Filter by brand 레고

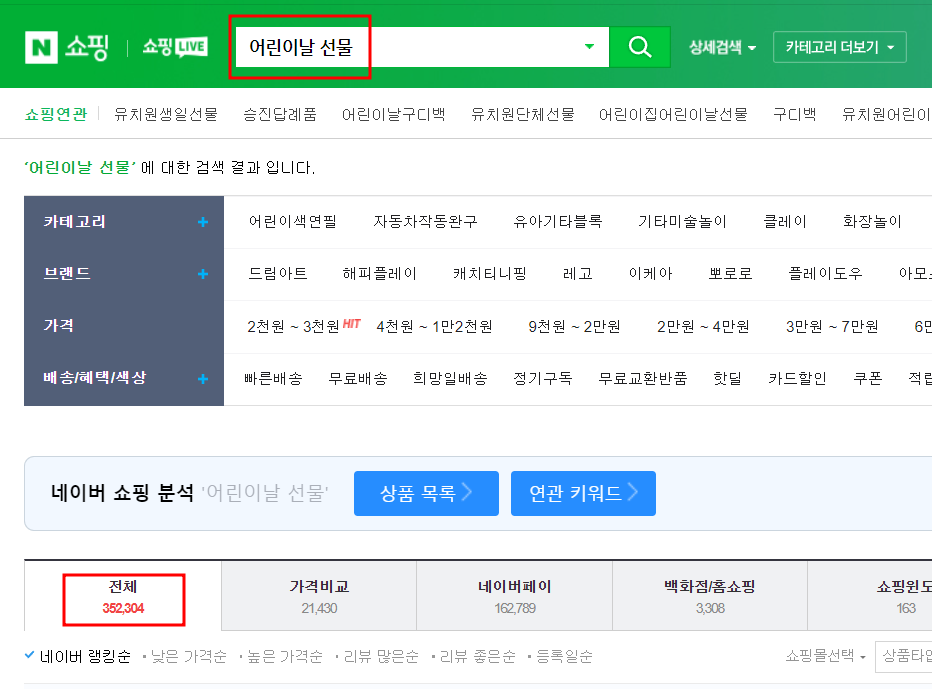(578, 273)
